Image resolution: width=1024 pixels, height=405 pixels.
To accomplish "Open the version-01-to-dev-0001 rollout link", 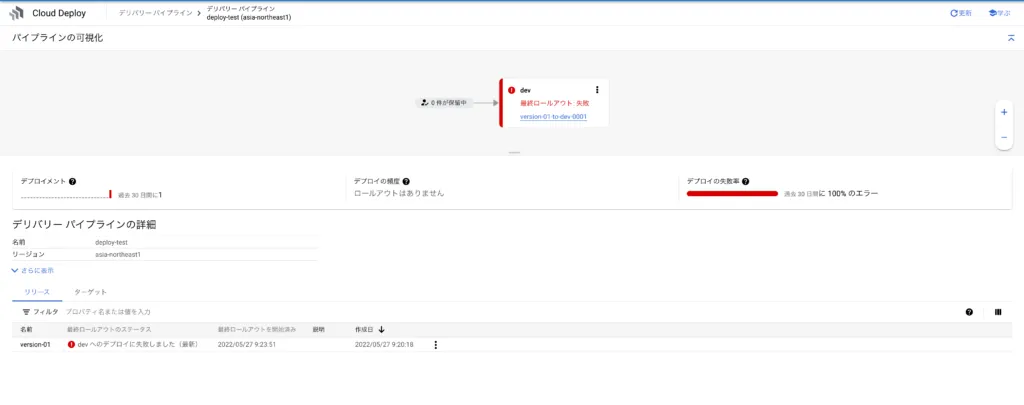I will (x=553, y=116).
